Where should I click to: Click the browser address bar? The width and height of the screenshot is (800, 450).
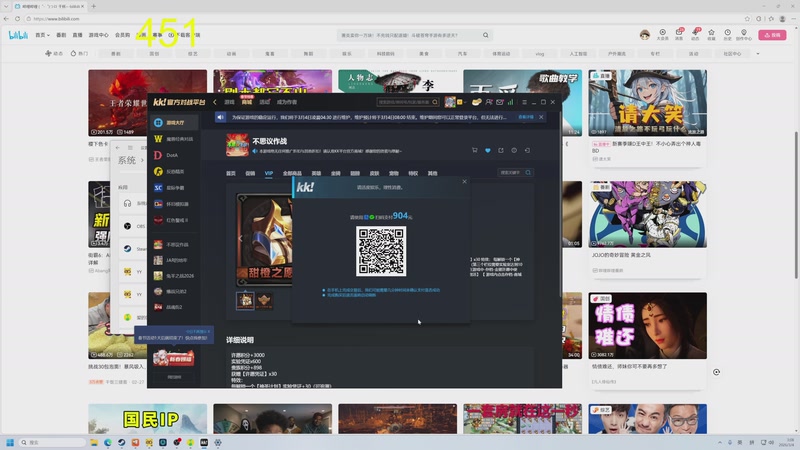pos(383,19)
